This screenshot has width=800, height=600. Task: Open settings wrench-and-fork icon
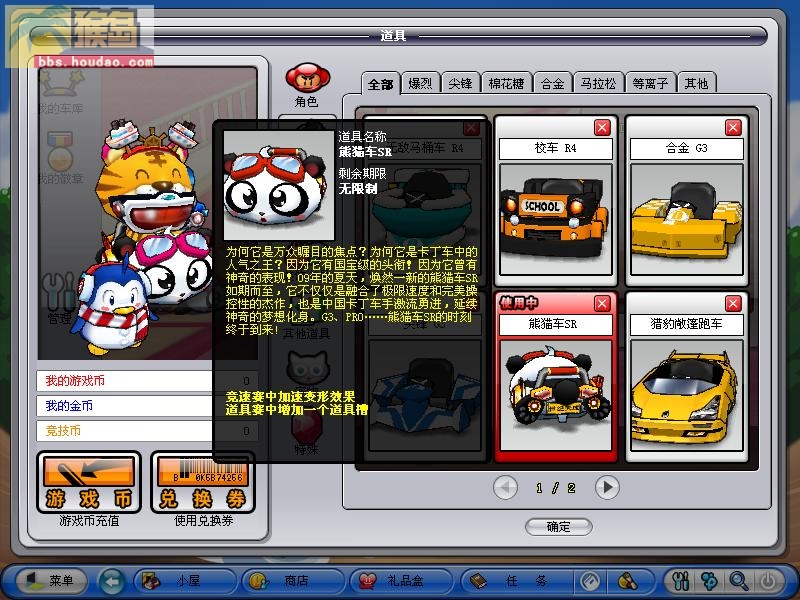(x=681, y=581)
